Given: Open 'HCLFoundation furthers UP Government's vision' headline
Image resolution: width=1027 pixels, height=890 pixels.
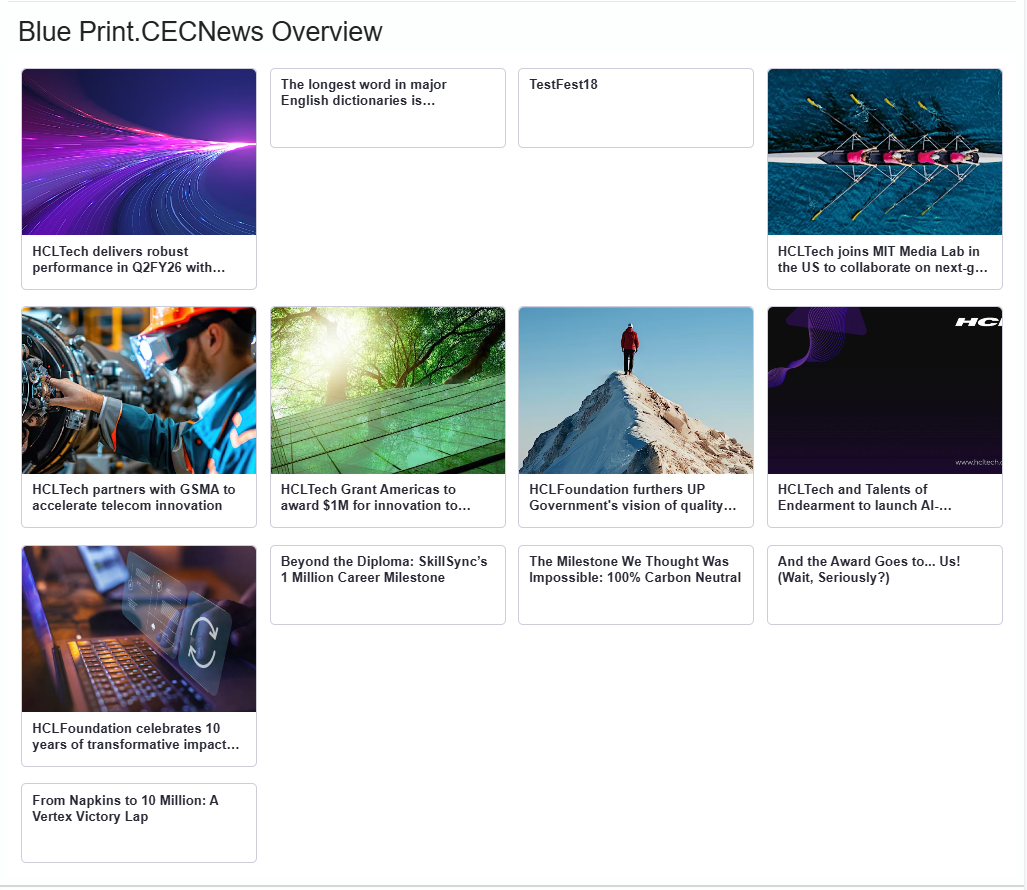Looking at the screenshot, I should (633, 498).
